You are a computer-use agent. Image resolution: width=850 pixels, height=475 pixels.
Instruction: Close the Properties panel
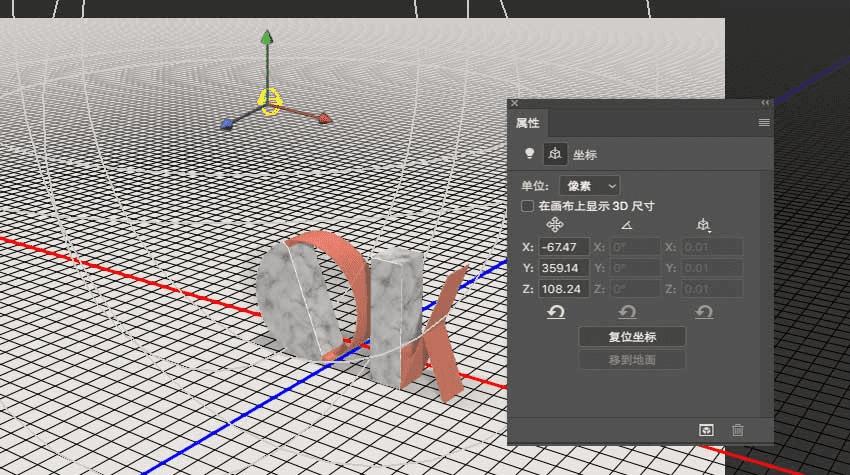[514, 103]
